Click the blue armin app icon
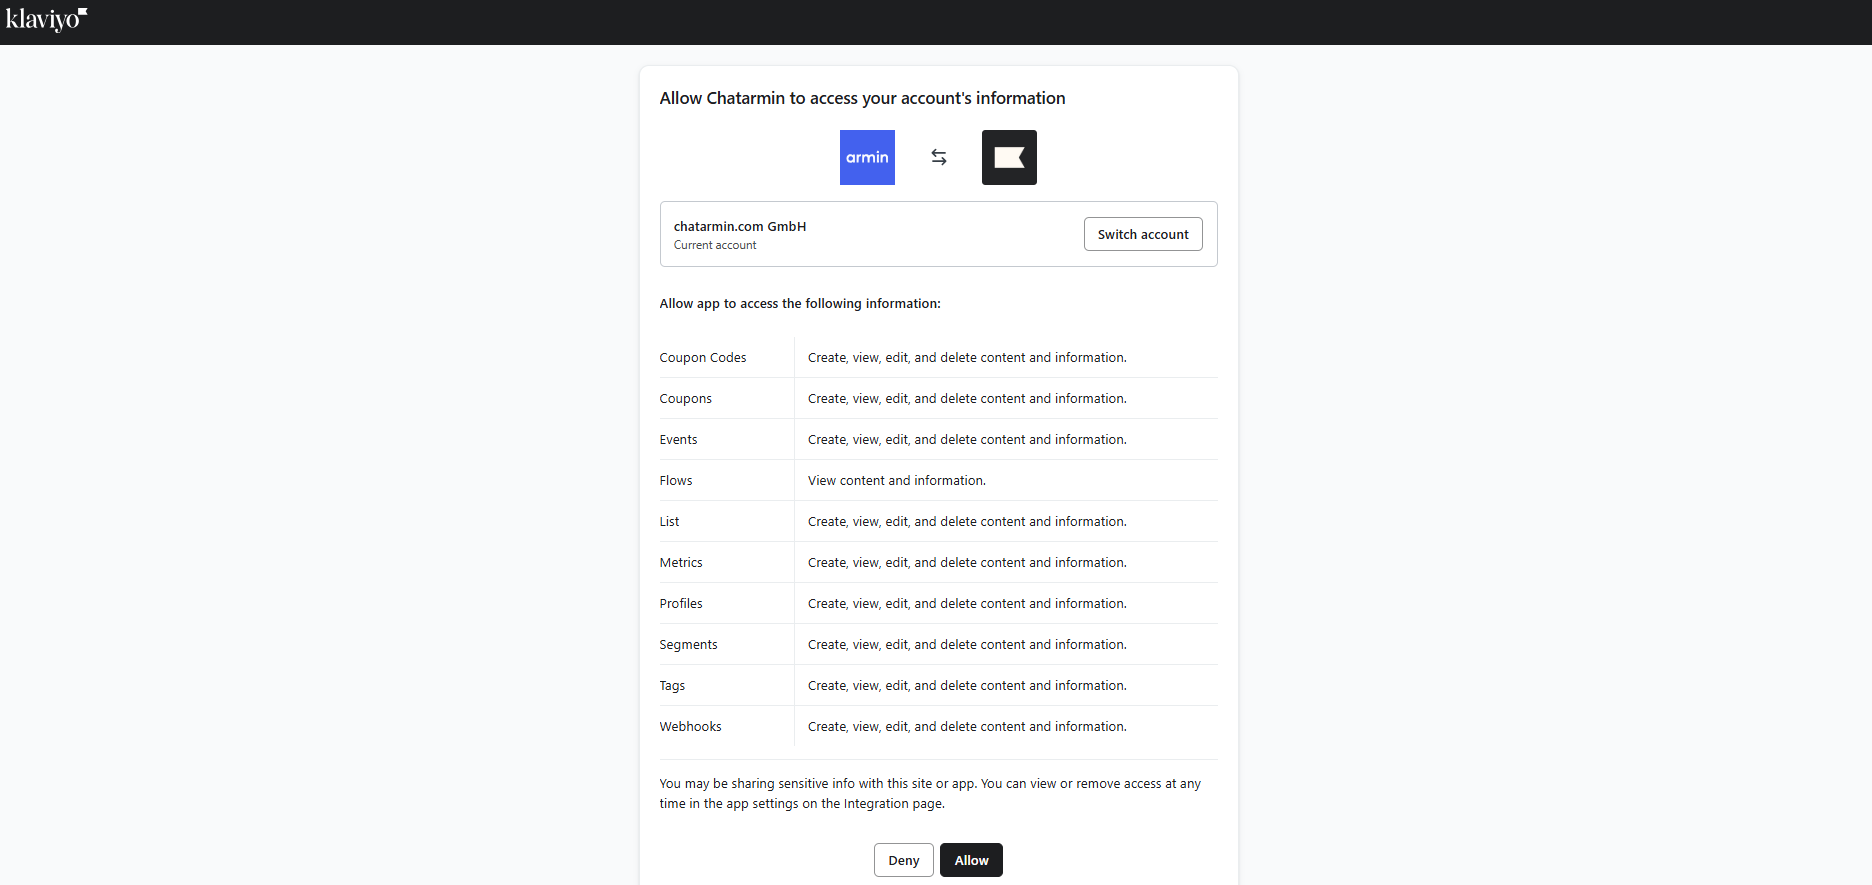Screen dimensions: 1872x885 coord(867,157)
